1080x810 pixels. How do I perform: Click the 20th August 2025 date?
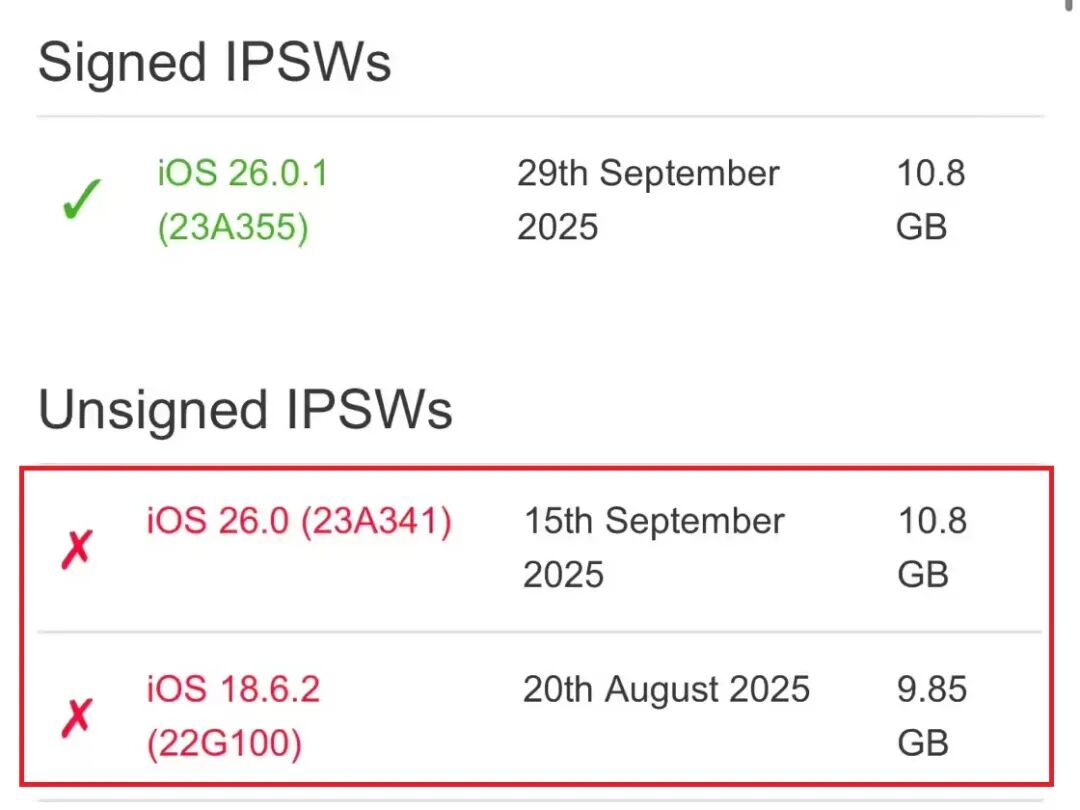[666, 689]
